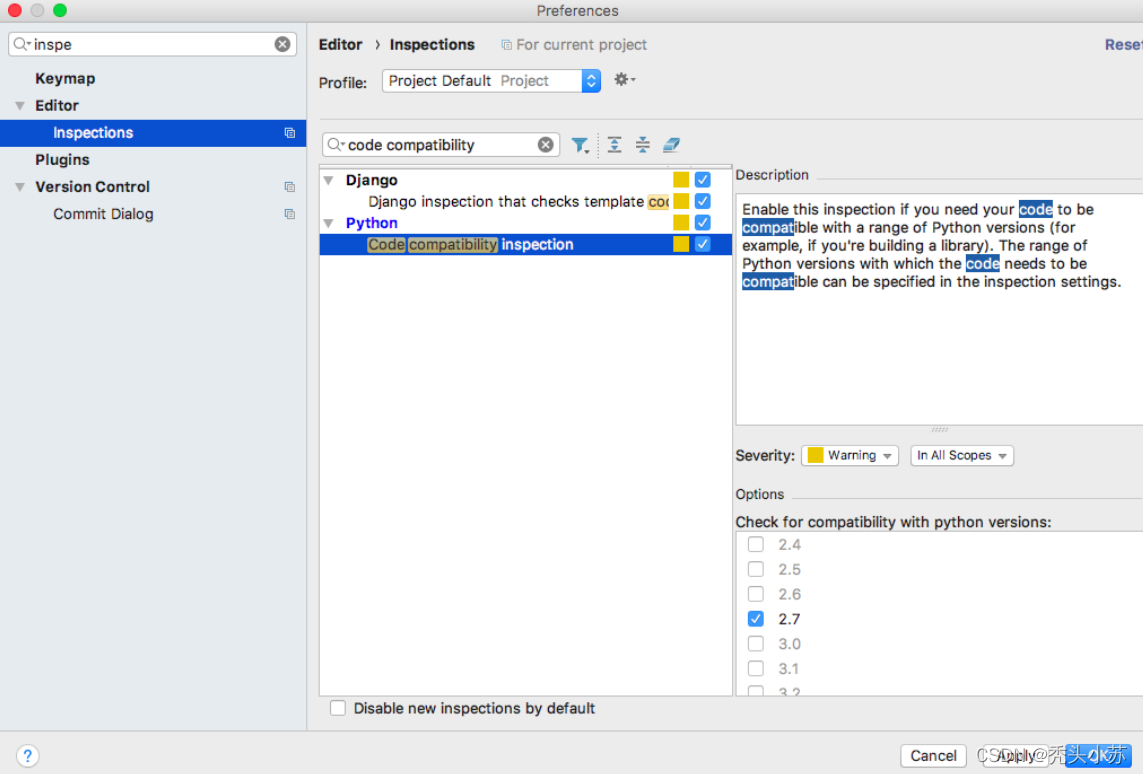Open the profile gear settings icon
The height and width of the screenshot is (774, 1143).
(624, 79)
